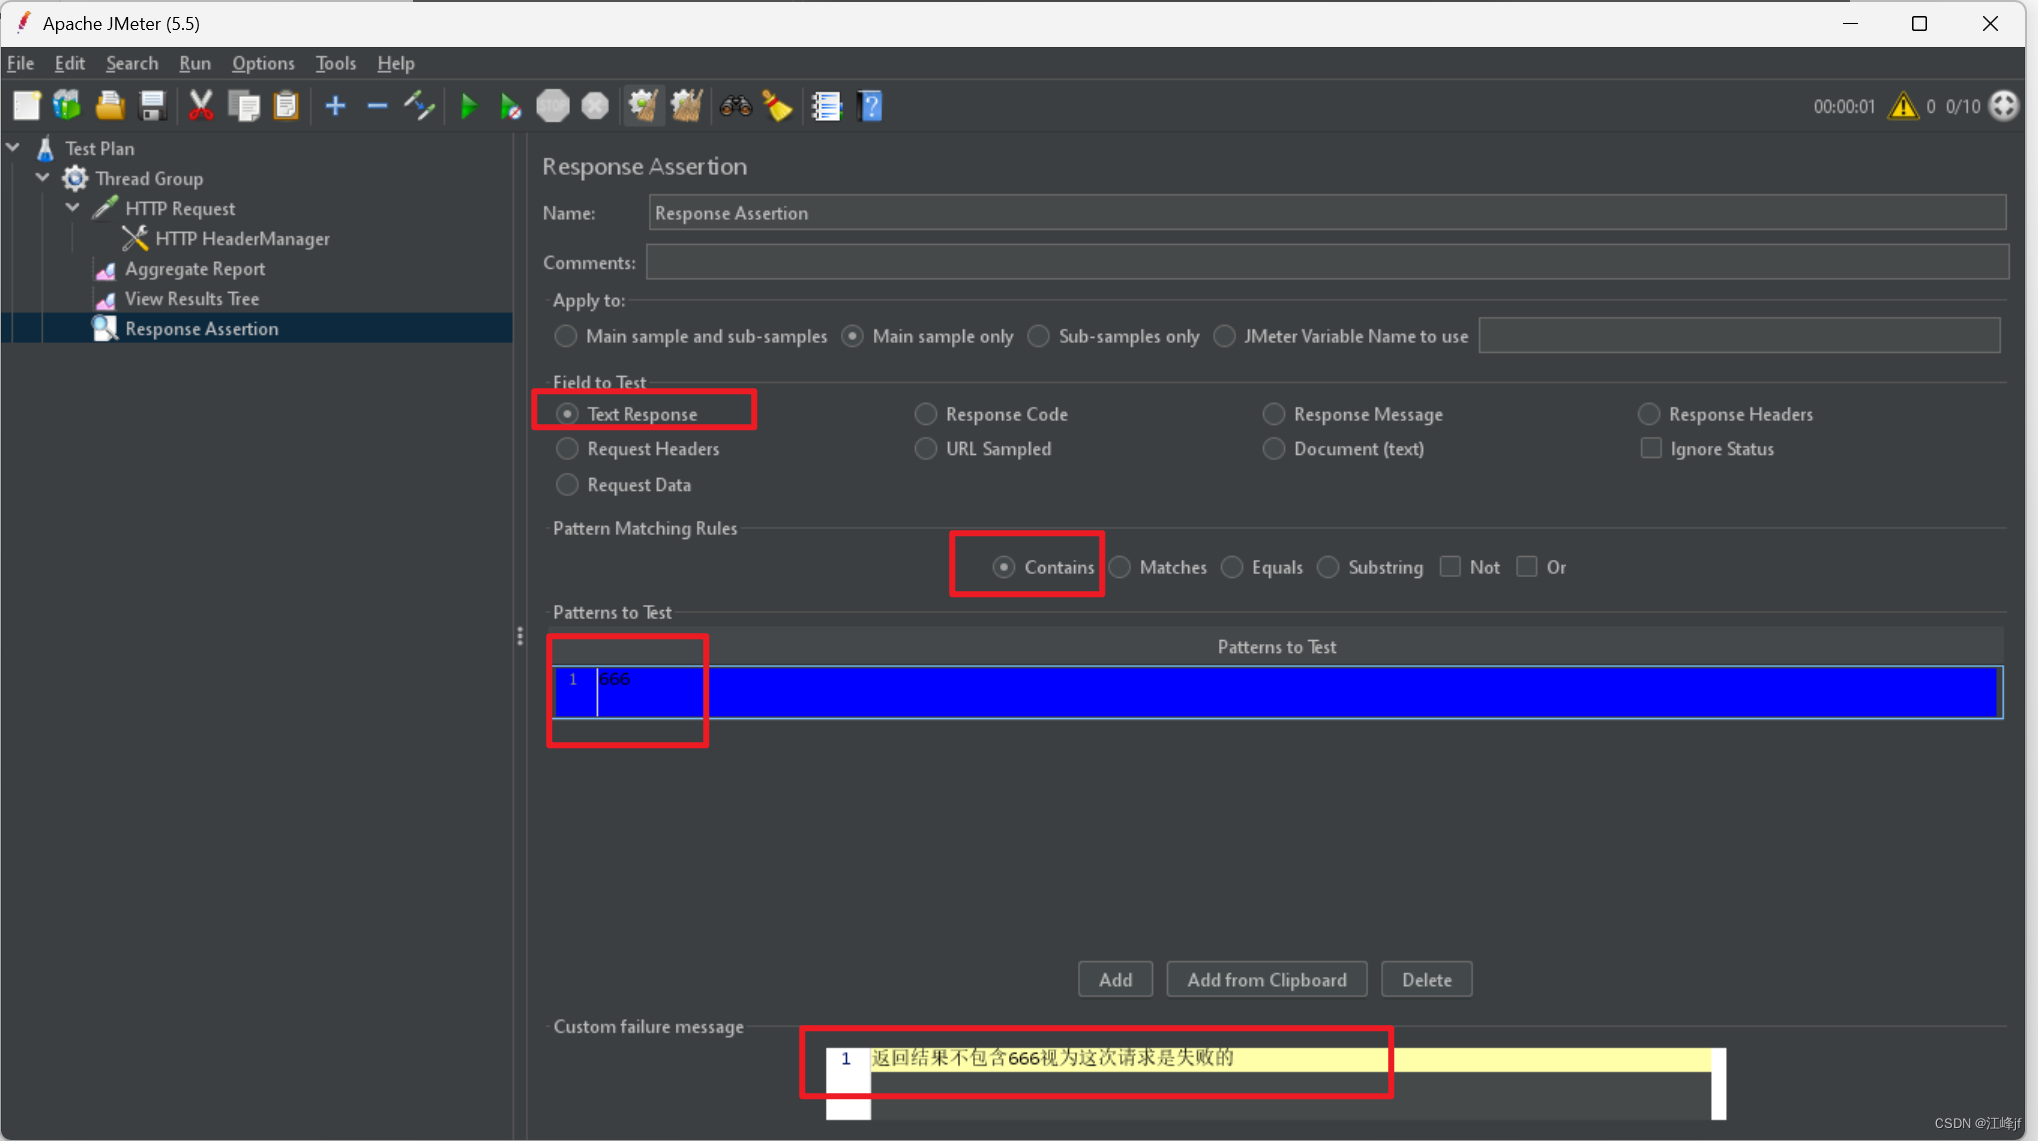
Task: Click the binoculars Search icon
Action: pyautogui.click(x=735, y=106)
